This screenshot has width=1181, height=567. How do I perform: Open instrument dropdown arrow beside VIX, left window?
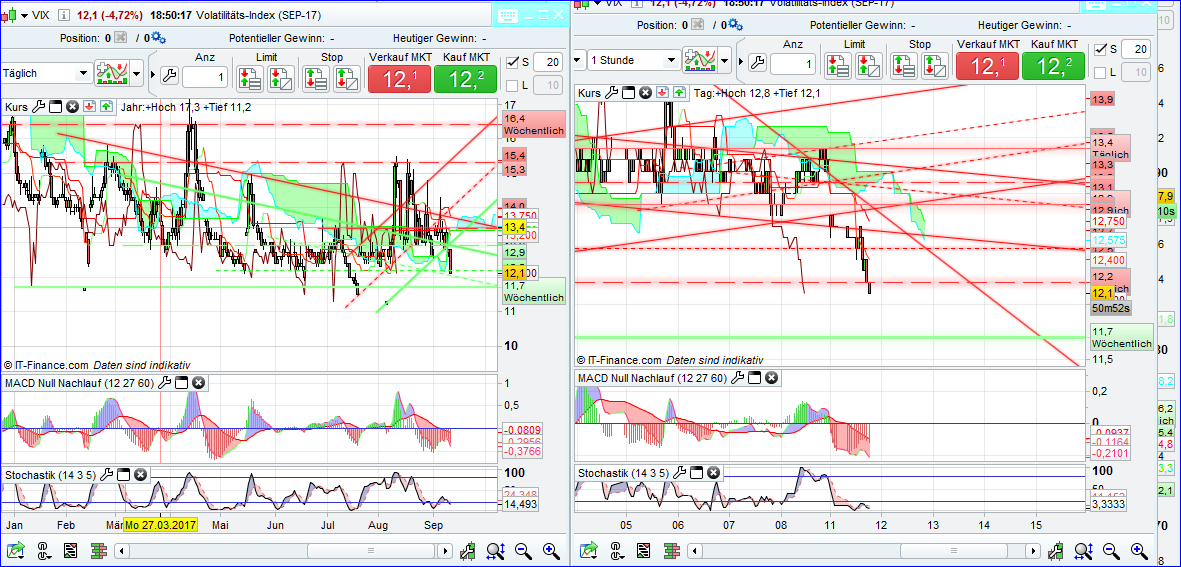coord(23,15)
